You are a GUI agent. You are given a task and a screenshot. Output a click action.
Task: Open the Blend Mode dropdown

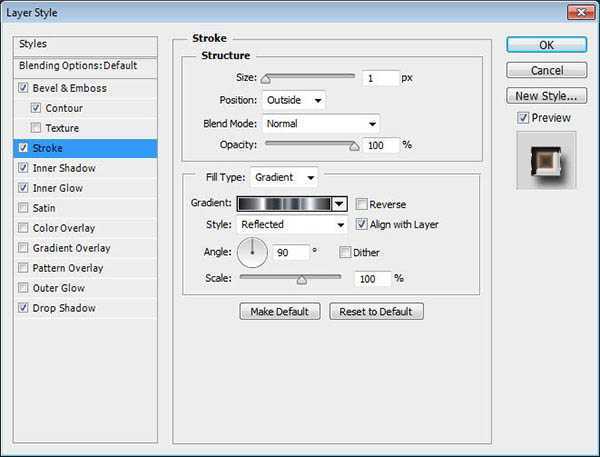321,124
